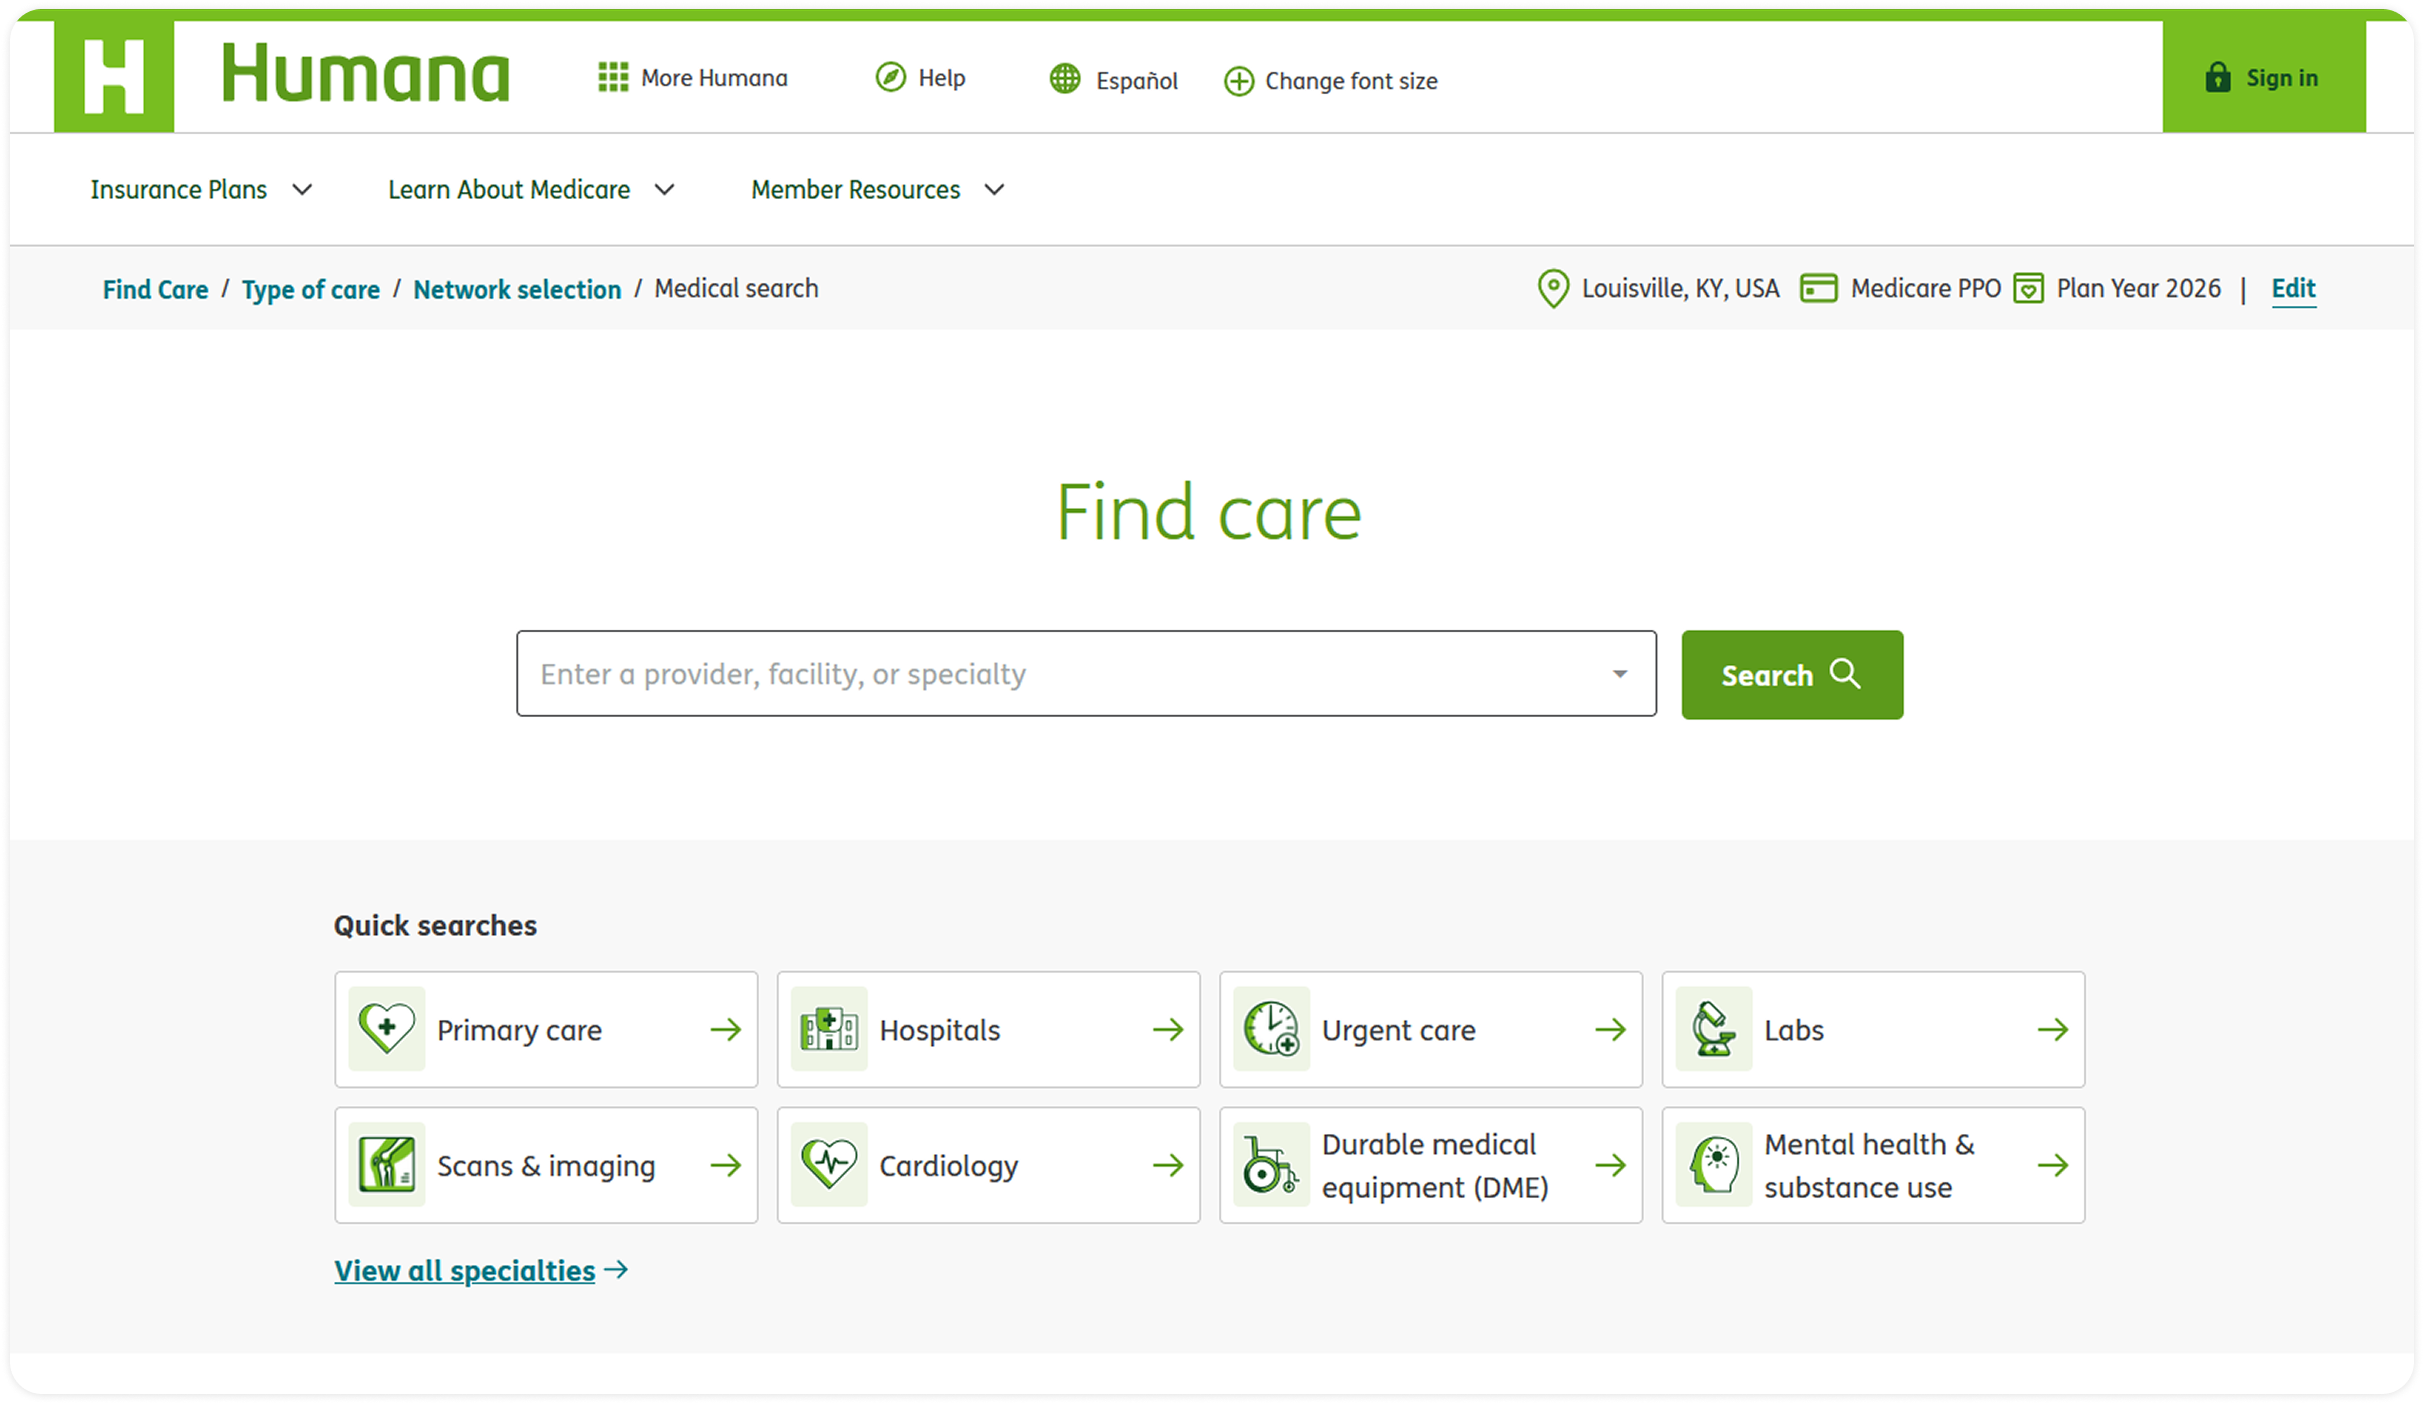The width and height of the screenshot is (2424, 1405).
Task: Go to Find Care breadcrumb
Action: (x=155, y=290)
